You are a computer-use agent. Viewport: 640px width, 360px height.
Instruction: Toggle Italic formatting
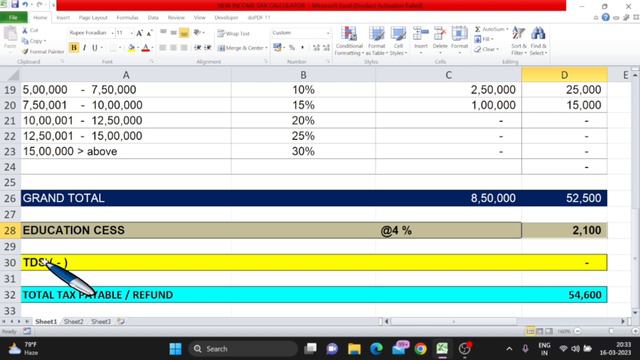(x=84, y=48)
